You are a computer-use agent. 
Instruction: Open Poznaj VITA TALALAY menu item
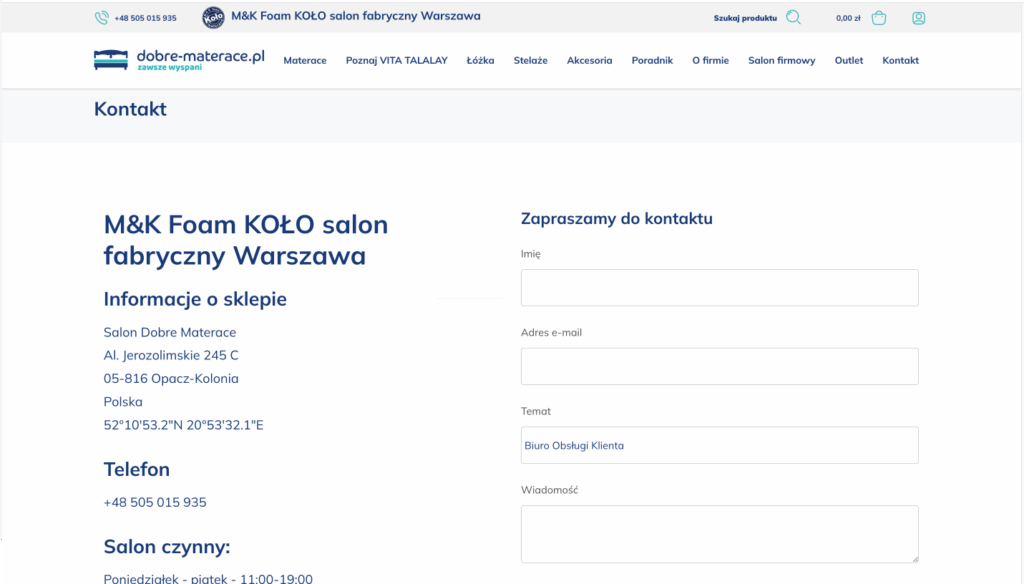coord(396,60)
